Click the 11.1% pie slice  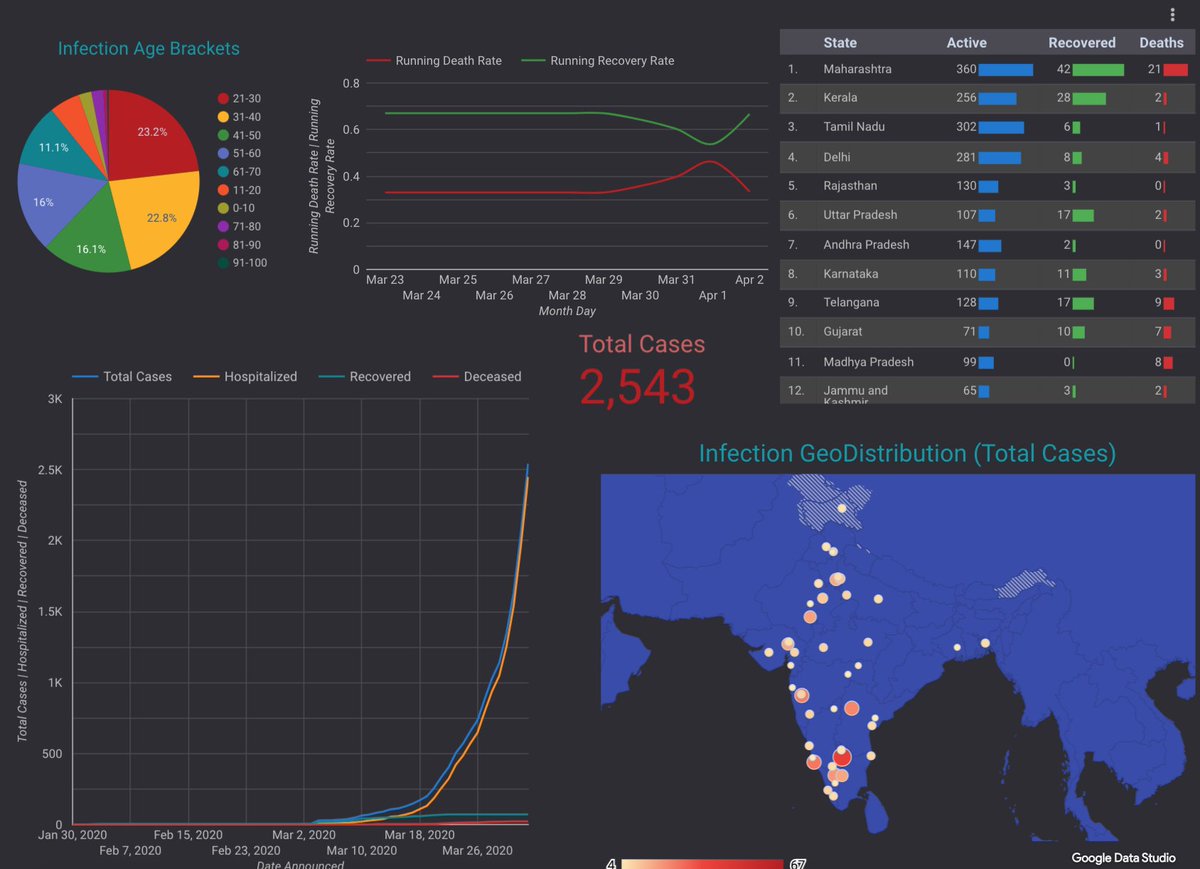pyautogui.click(x=54, y=147)
